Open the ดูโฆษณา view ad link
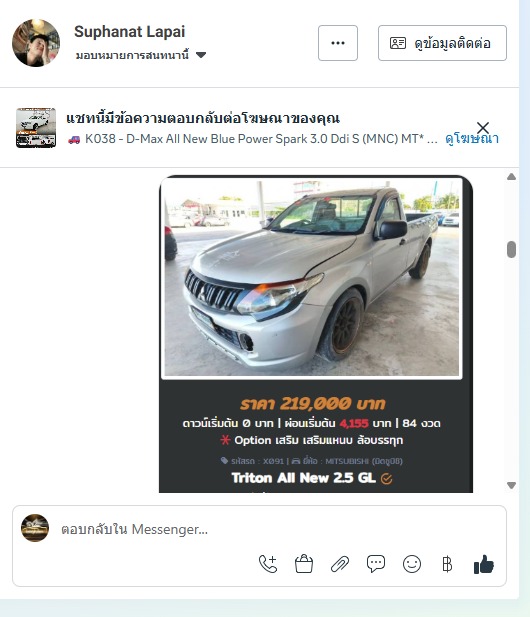Viewport: 530px width, 617px height. coord(472,139)
